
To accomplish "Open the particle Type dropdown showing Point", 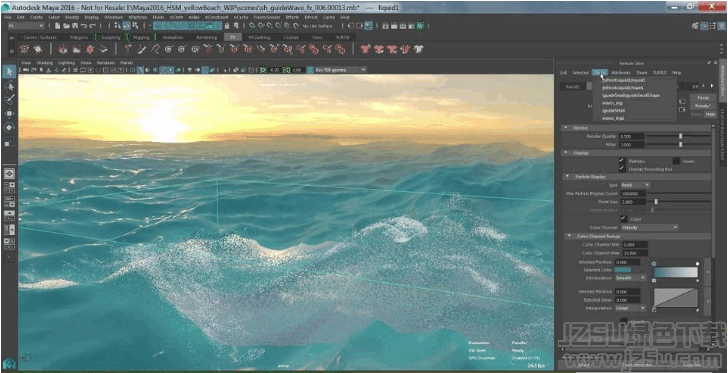I will (635, 185).
